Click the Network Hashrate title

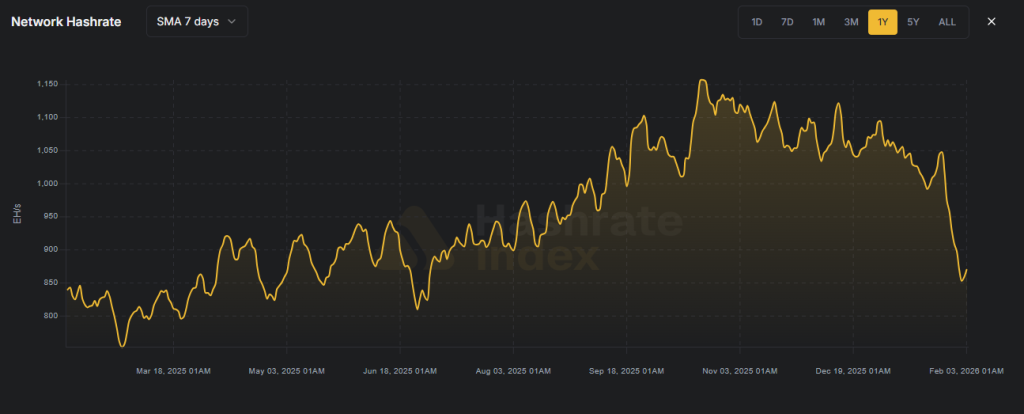pos(66,21)
